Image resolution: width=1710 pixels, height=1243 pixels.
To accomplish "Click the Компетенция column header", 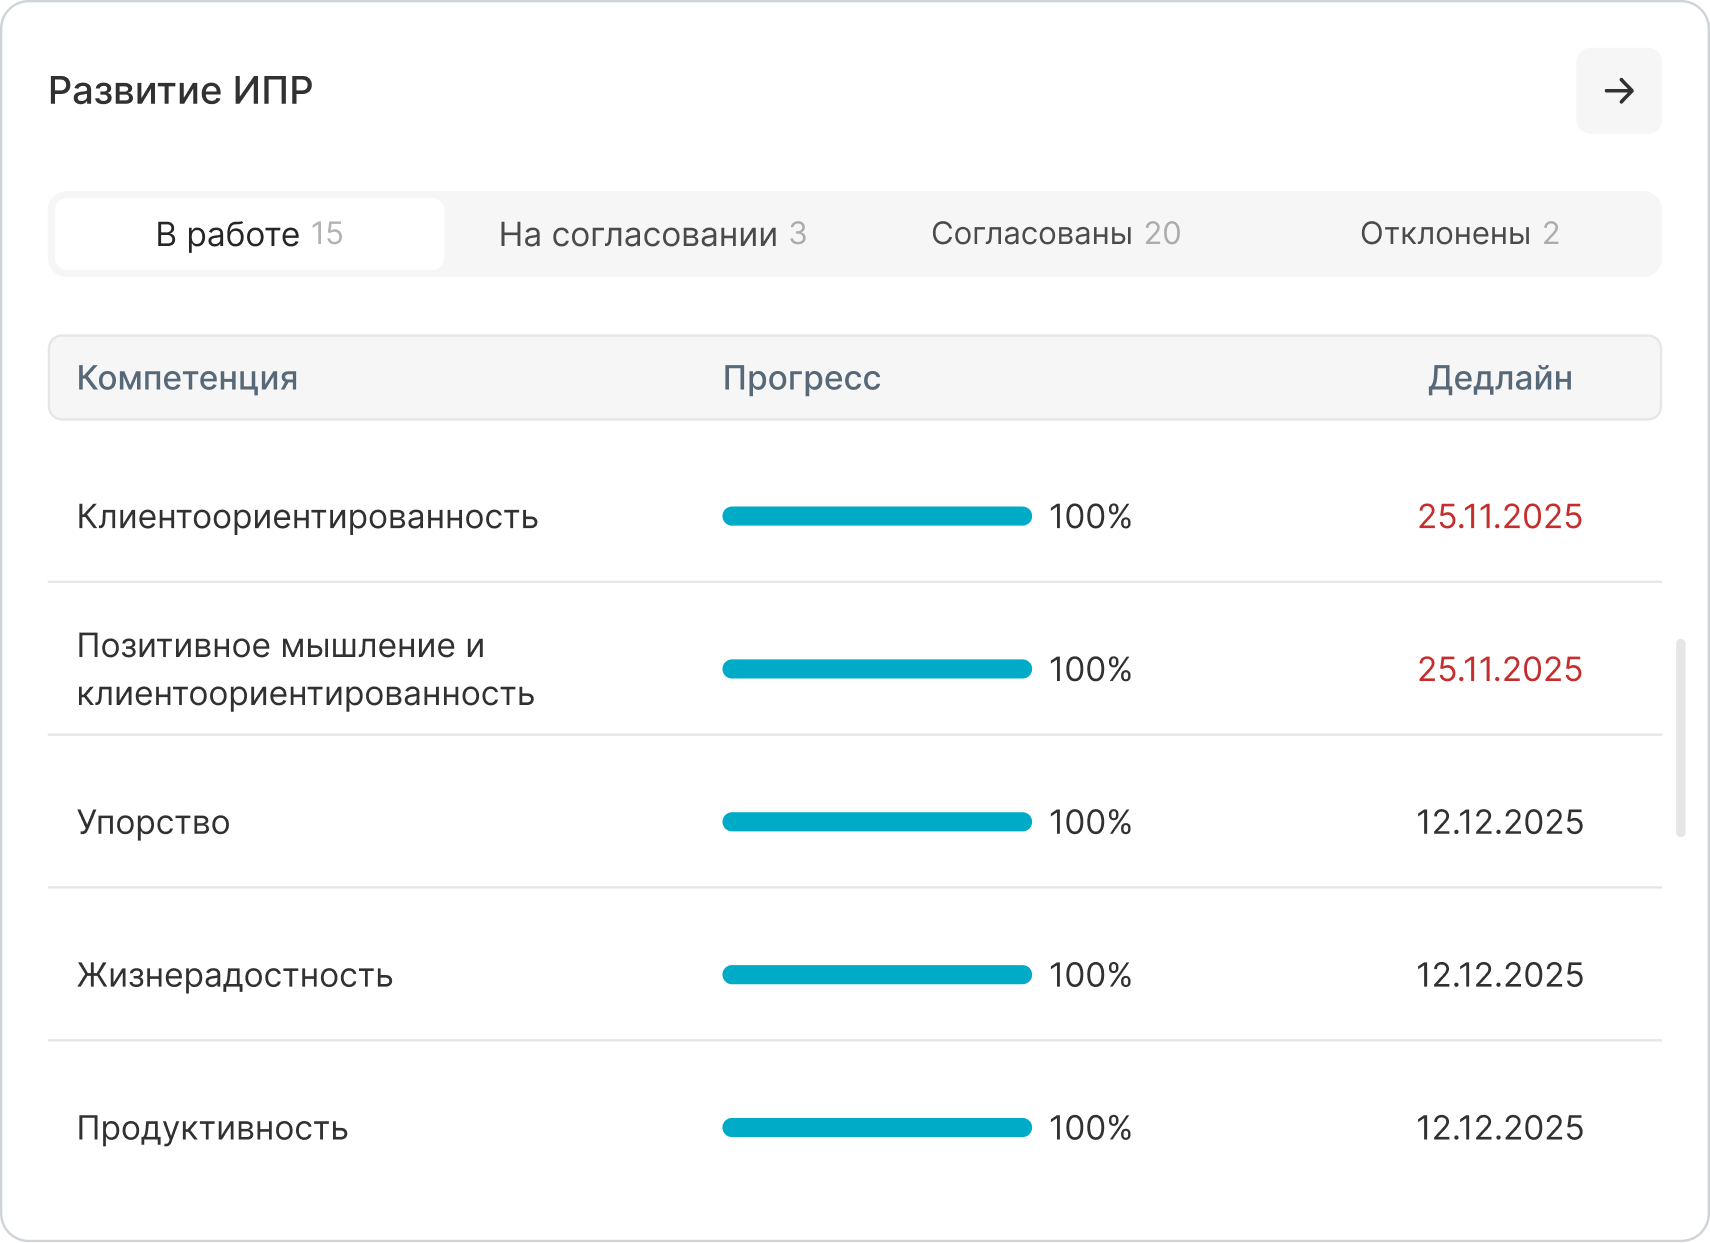I will [187, 378].
